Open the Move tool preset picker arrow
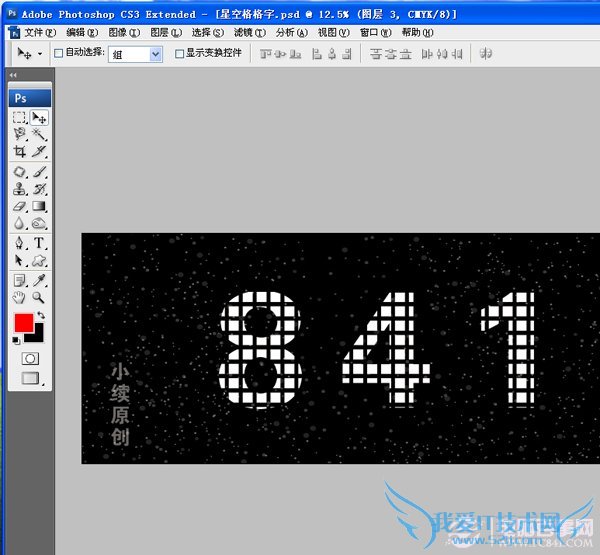The width and height of the screenshot is (600, 555). tap(40, 54)
